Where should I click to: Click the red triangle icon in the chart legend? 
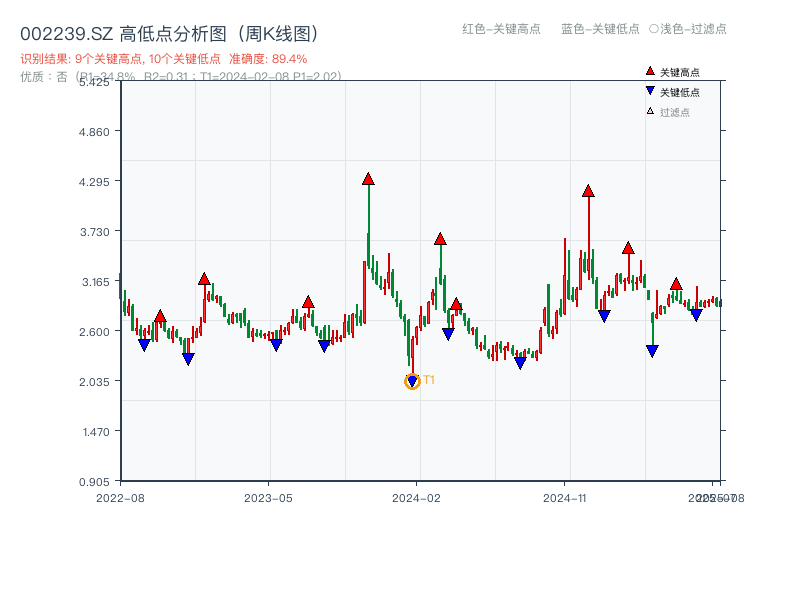click(x=650, y=71)
